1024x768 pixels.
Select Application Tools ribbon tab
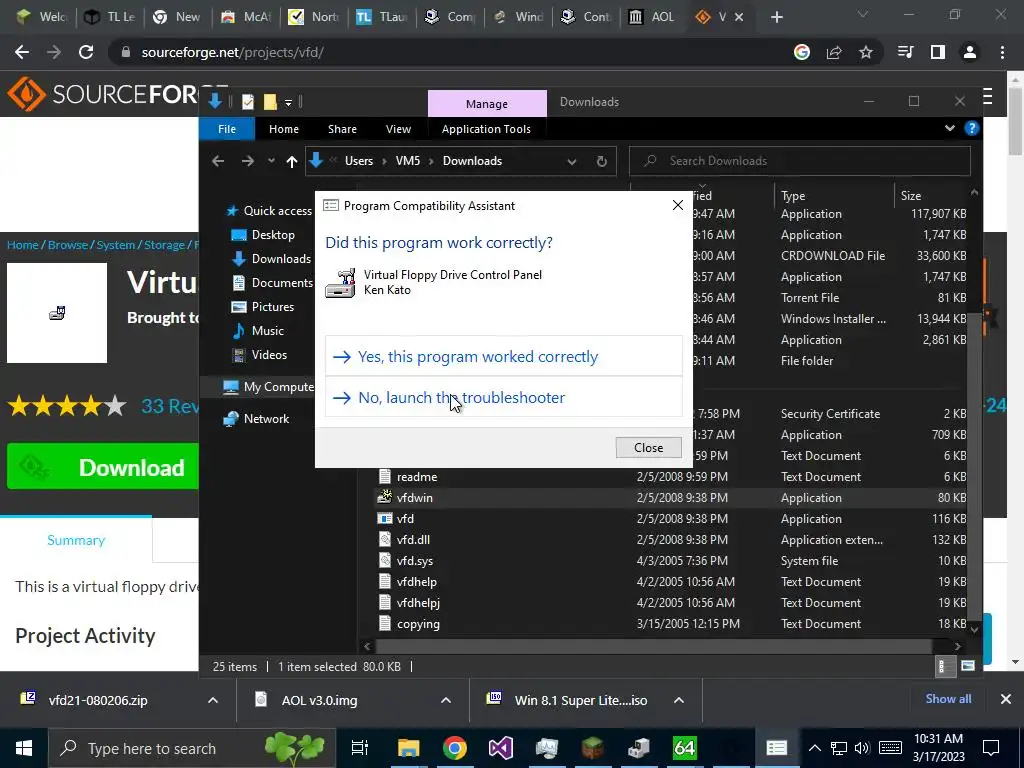[486, 129]
